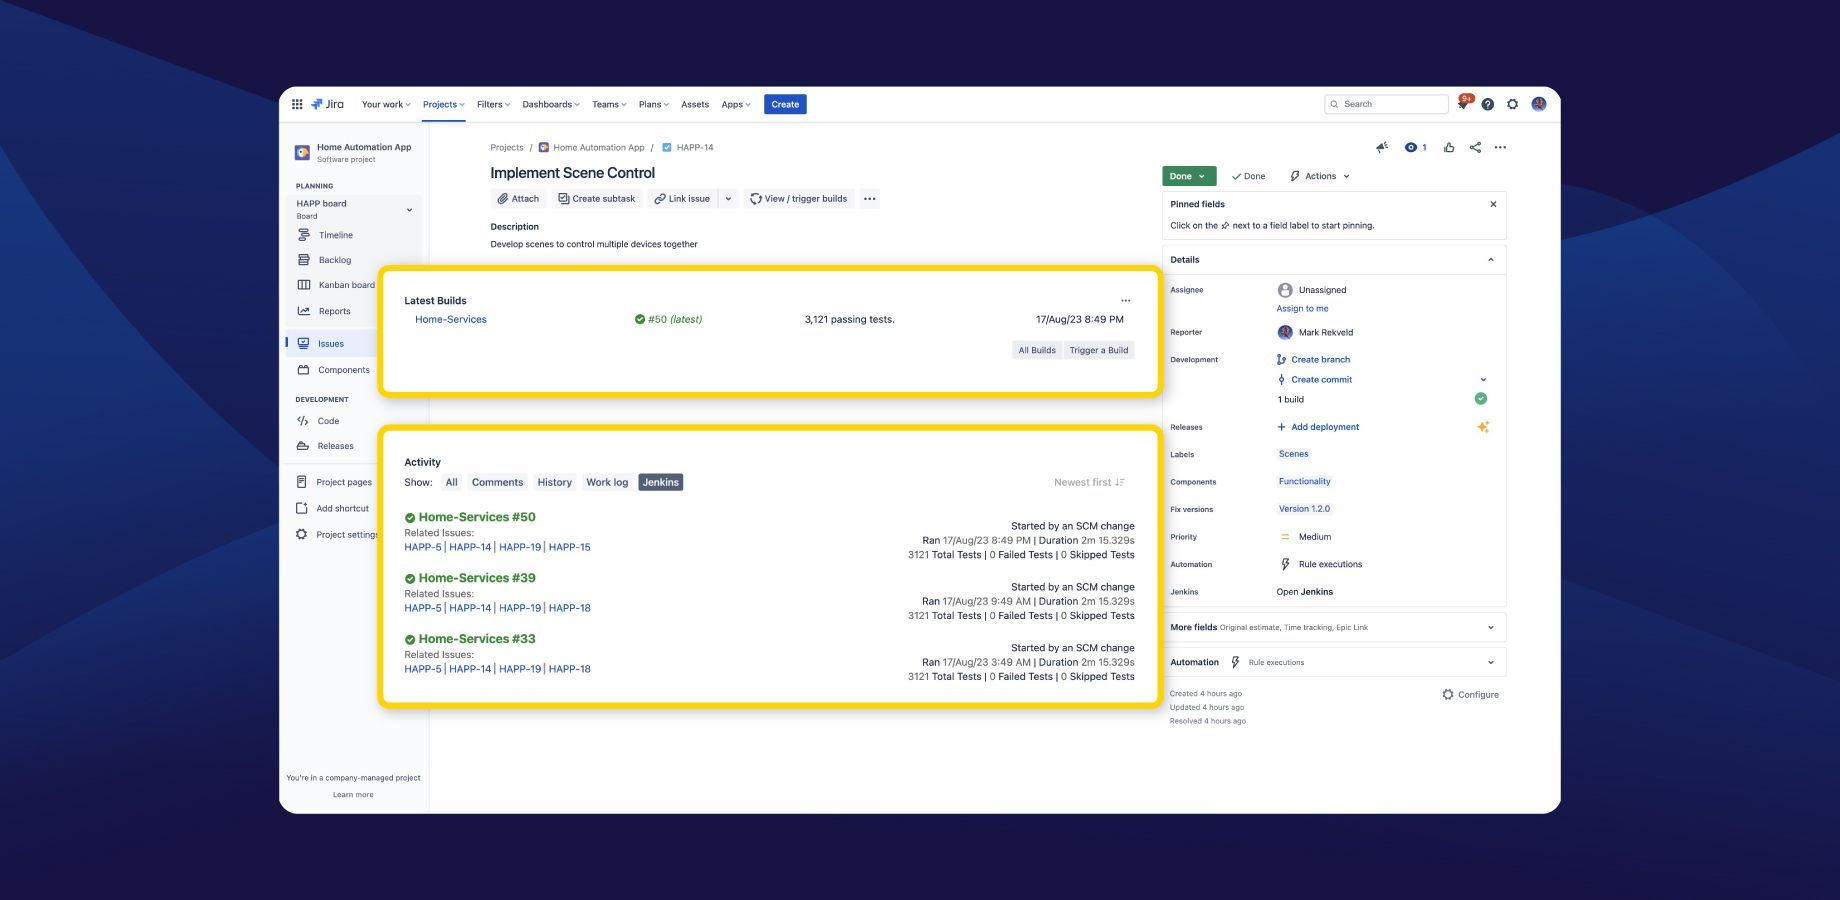Click the Attach paperclip icon
Viewport: 1840px width, 900px height.
[x=503, y=198]
